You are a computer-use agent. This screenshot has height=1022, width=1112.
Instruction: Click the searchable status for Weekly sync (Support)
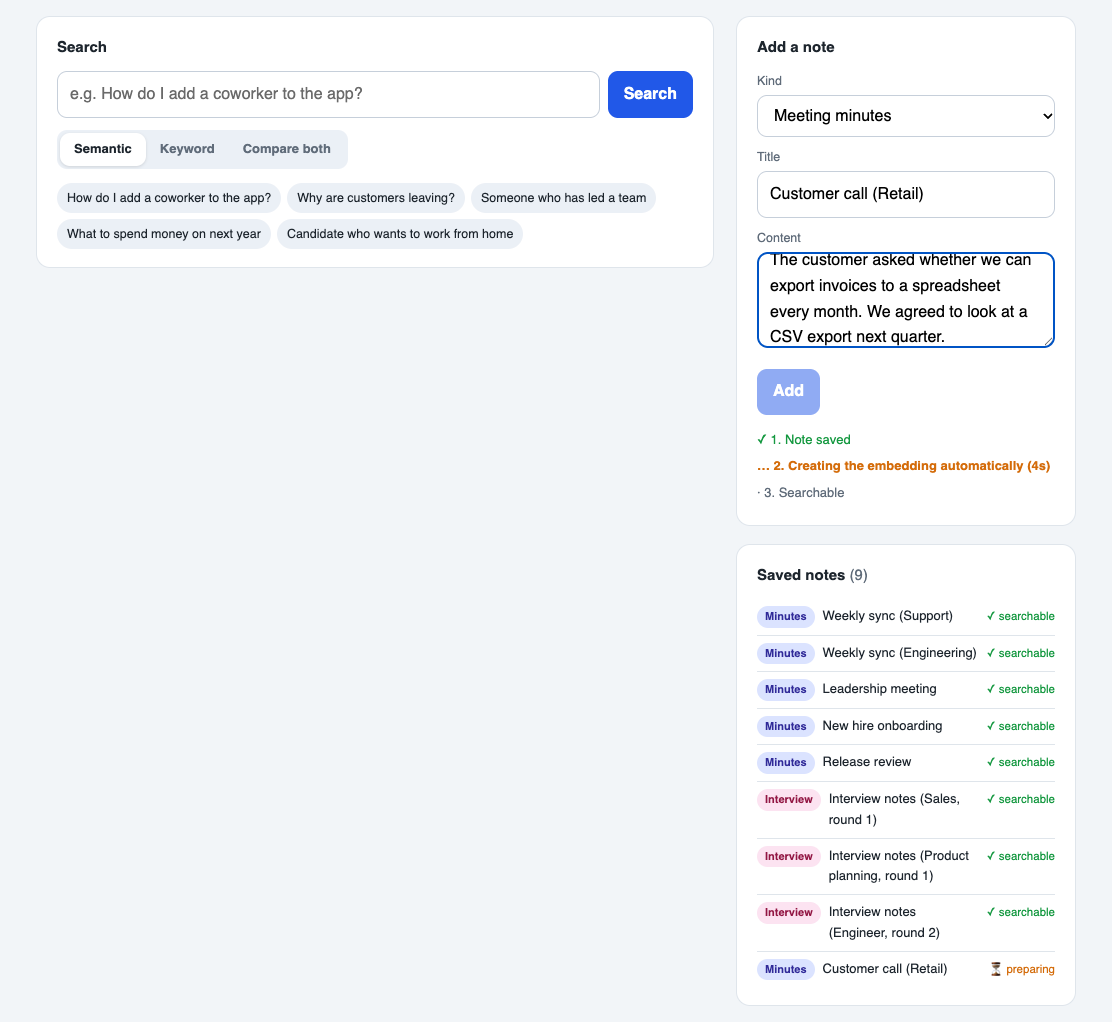click(1021, 616)
